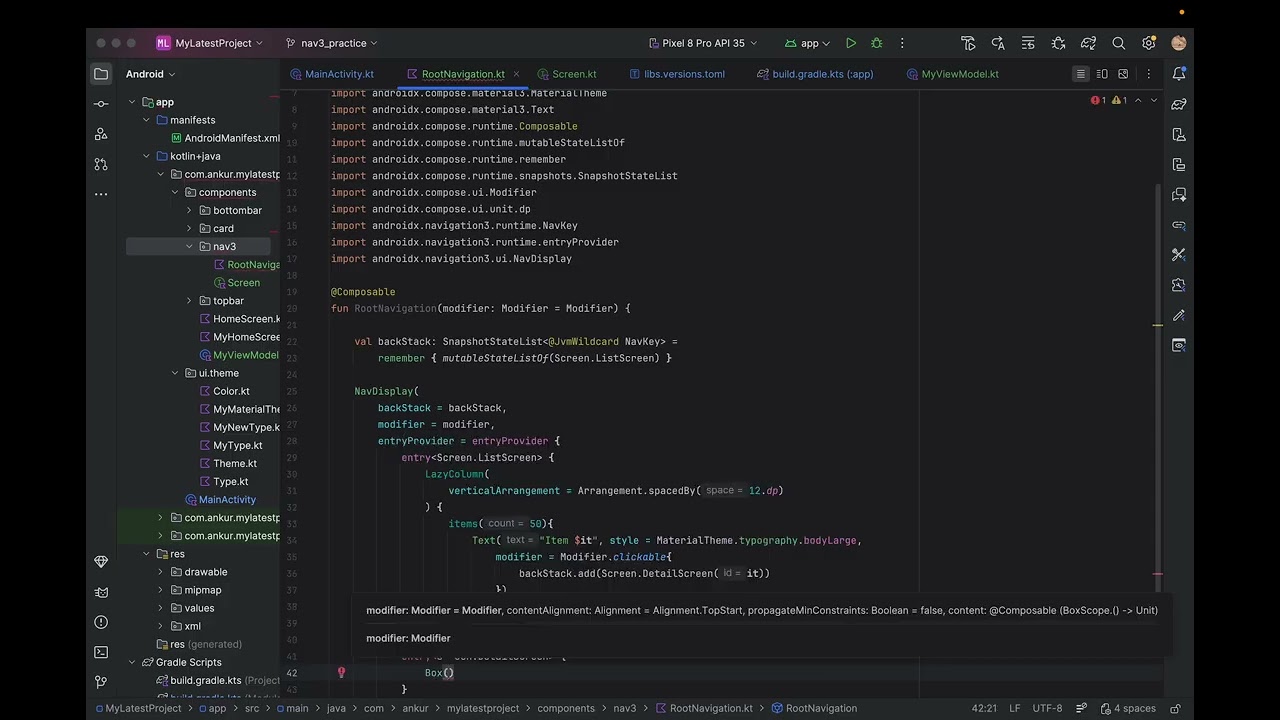Viewport: 1280px width, 720px height.
Task: Collapse the nav3 folder
Action: (189, 247)
